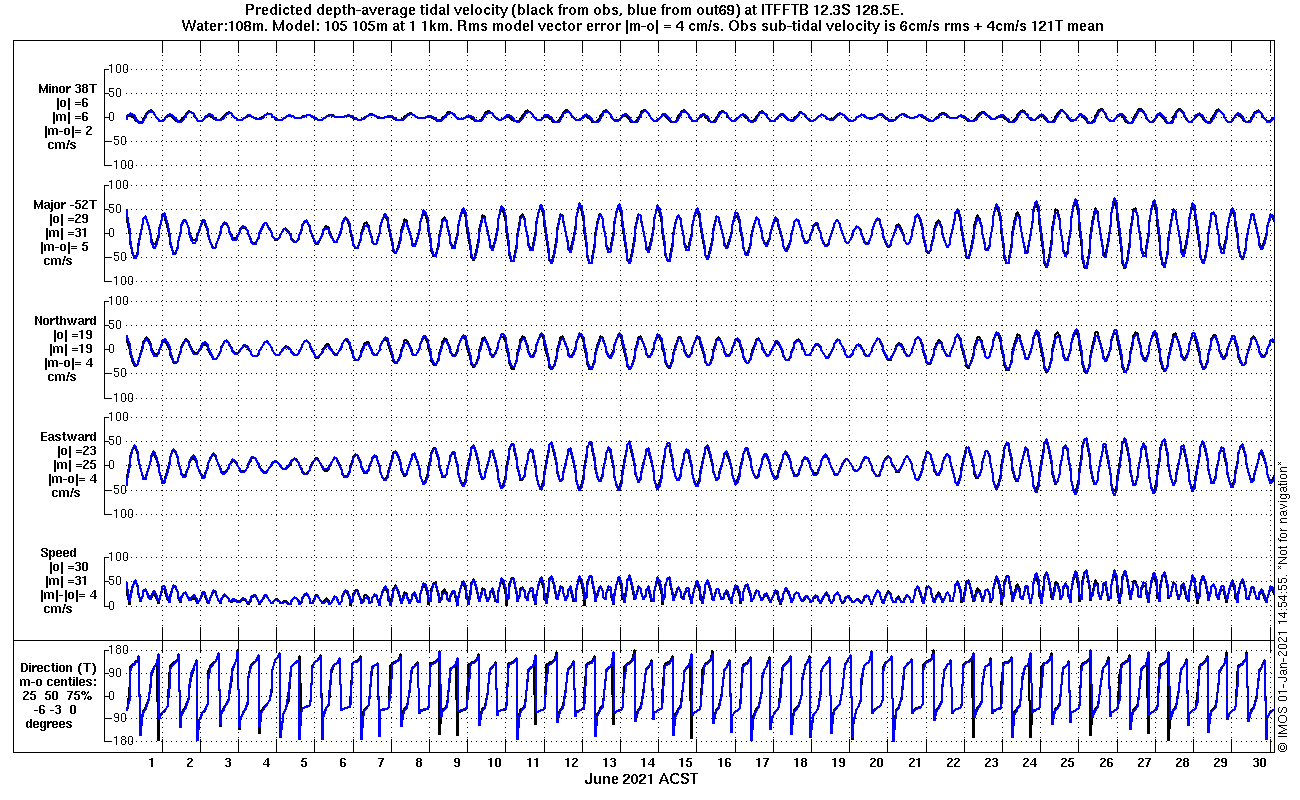The height and width of the screenshot is (800, 1300).
Task: Click '|o| =19' in the Northward panel
Action: coord(73,335)
